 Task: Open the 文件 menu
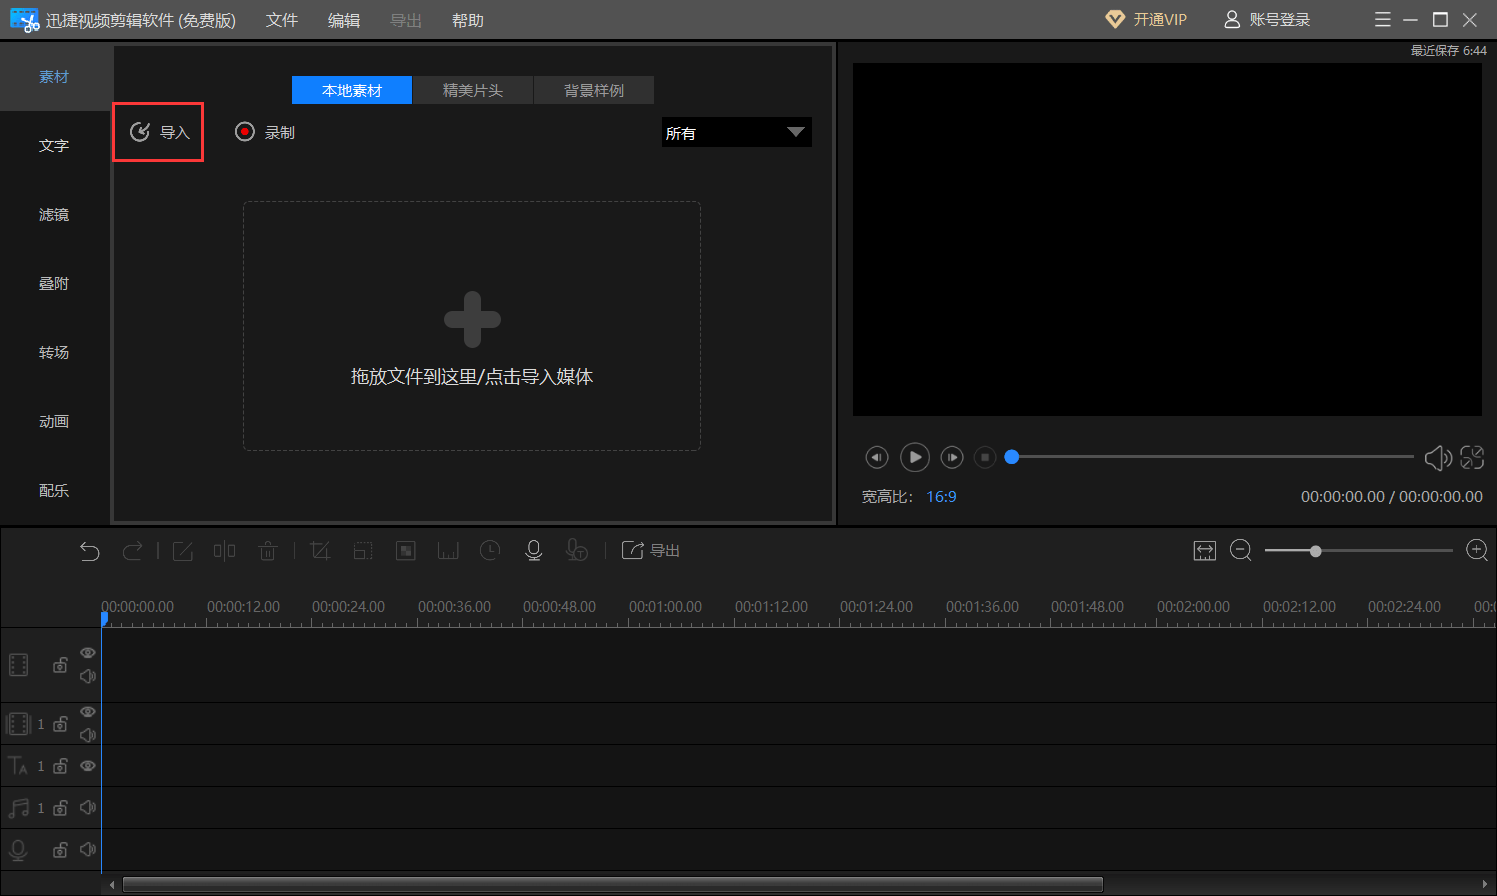tap(282, 21)
